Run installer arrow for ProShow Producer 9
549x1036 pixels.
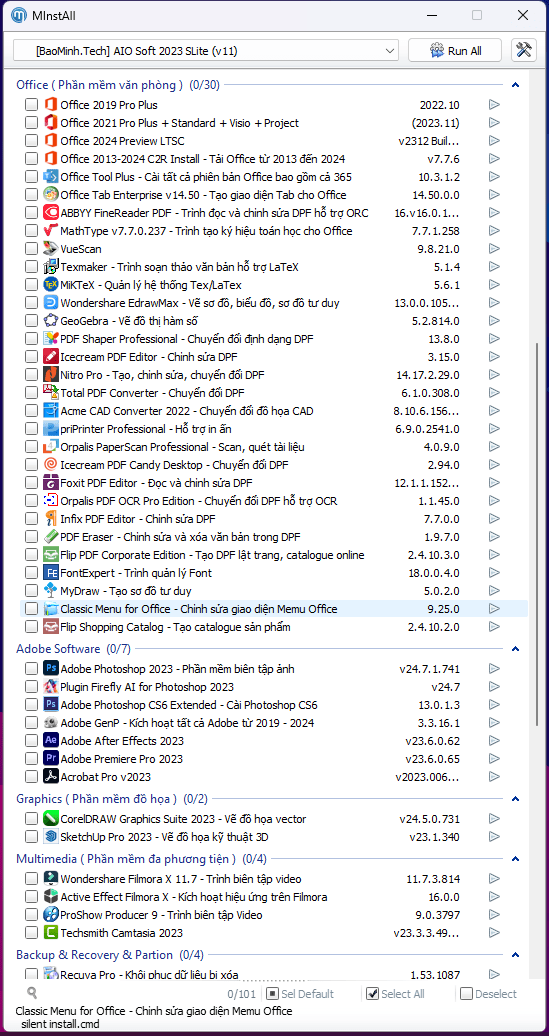494,915
